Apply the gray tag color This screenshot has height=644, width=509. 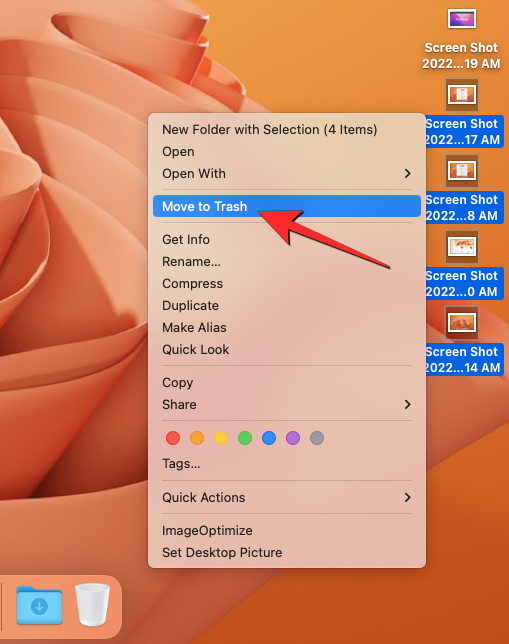(317, 438)
